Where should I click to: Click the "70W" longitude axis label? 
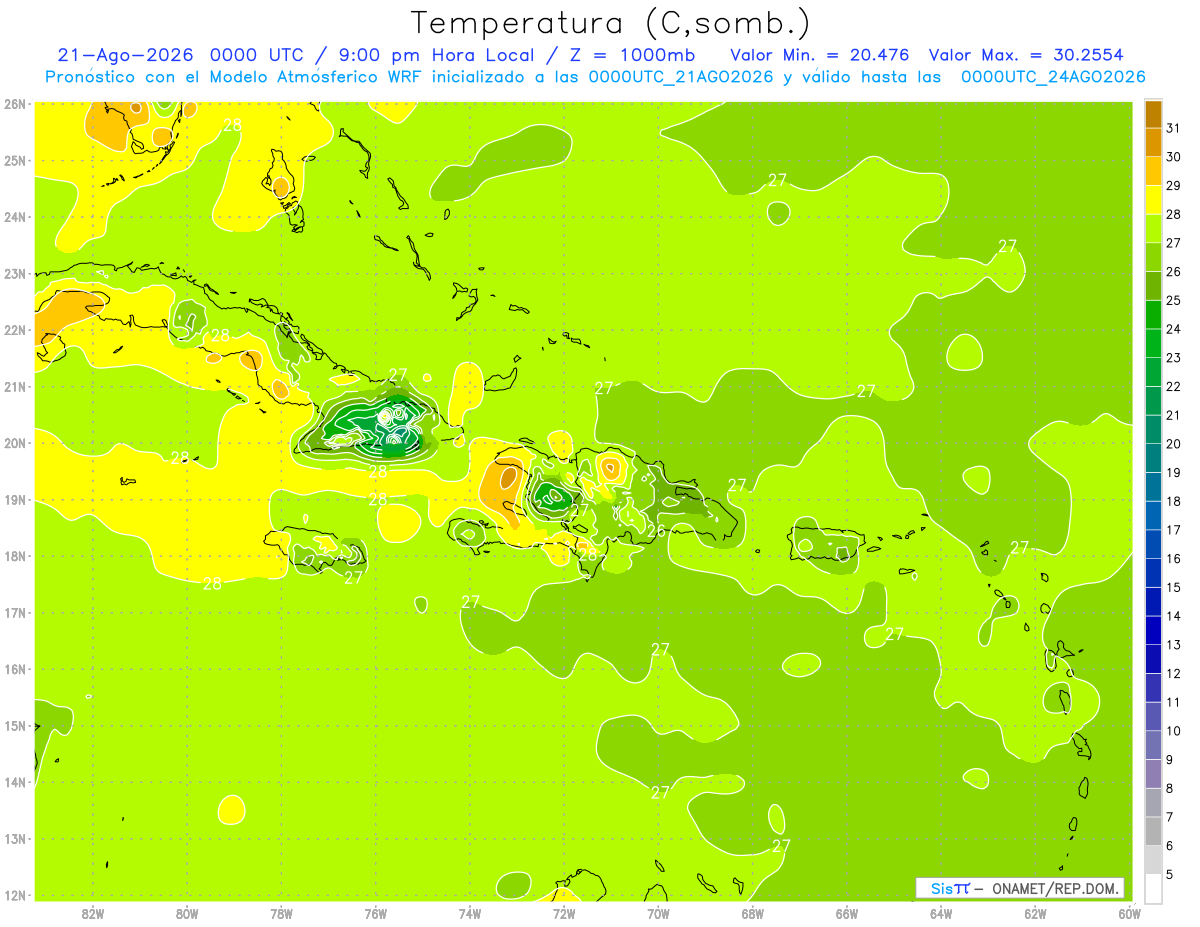(658, 913)
